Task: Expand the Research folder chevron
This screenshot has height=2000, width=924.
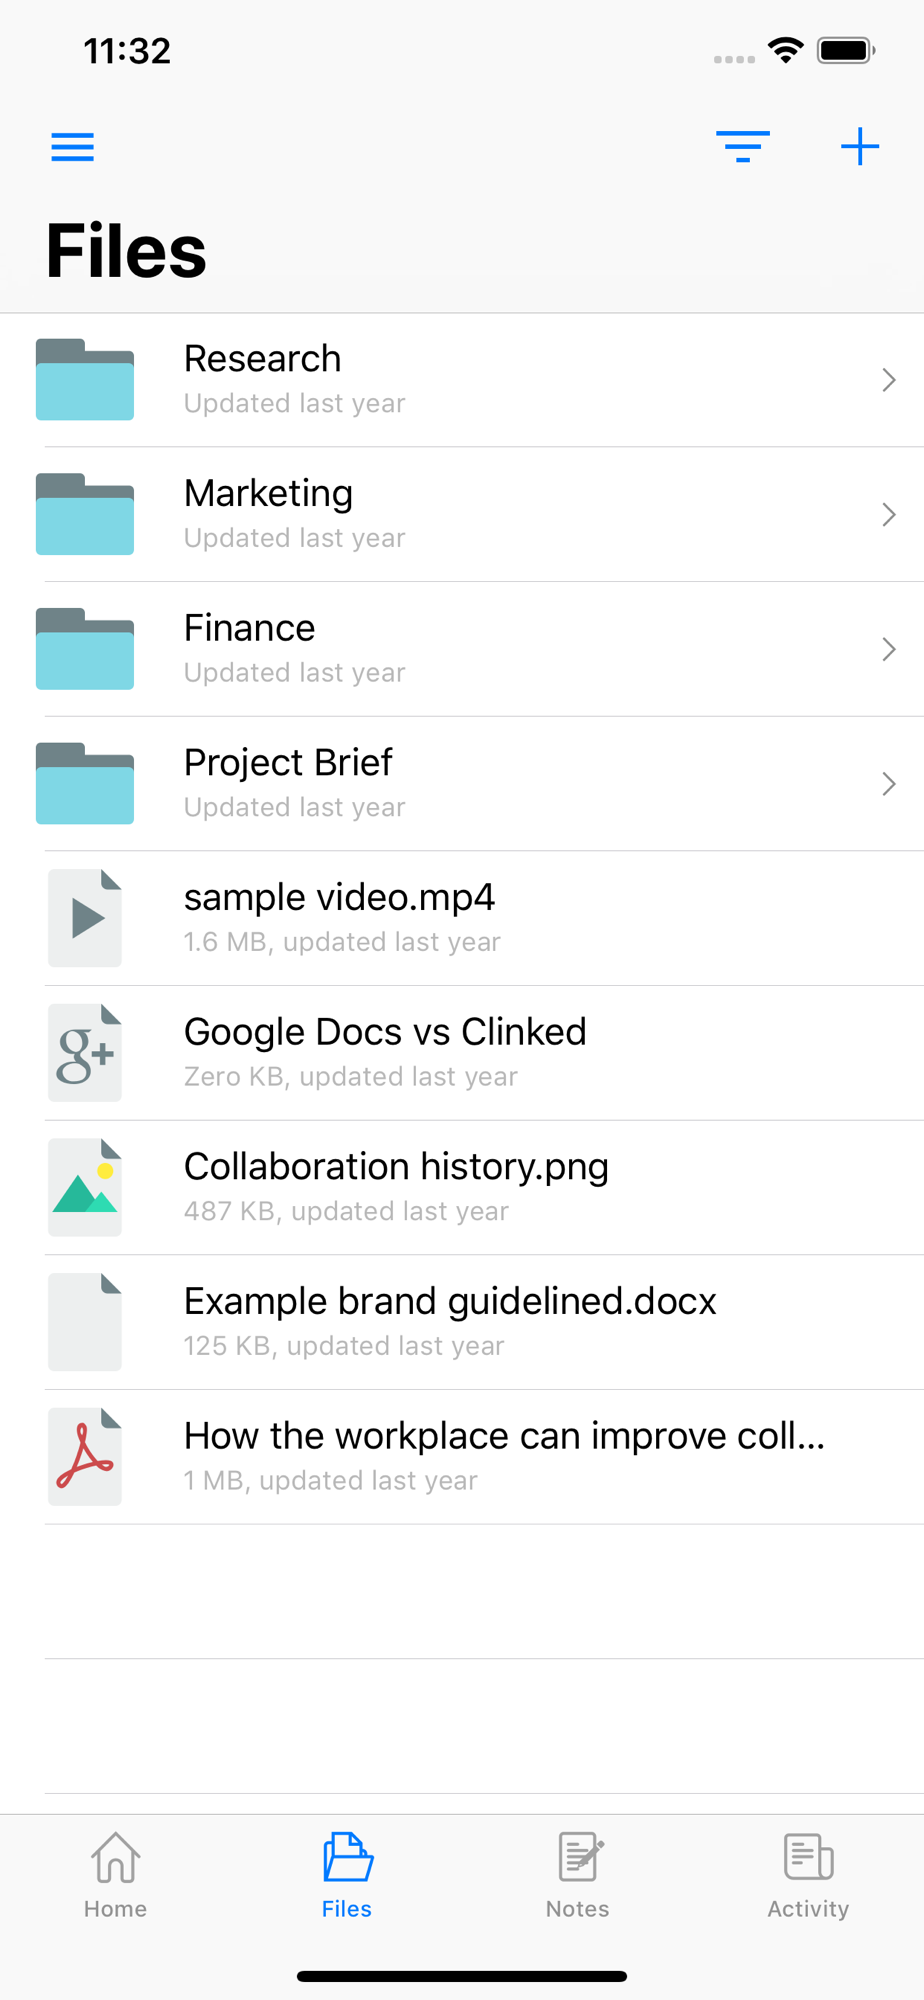Action: click(889, 380)
